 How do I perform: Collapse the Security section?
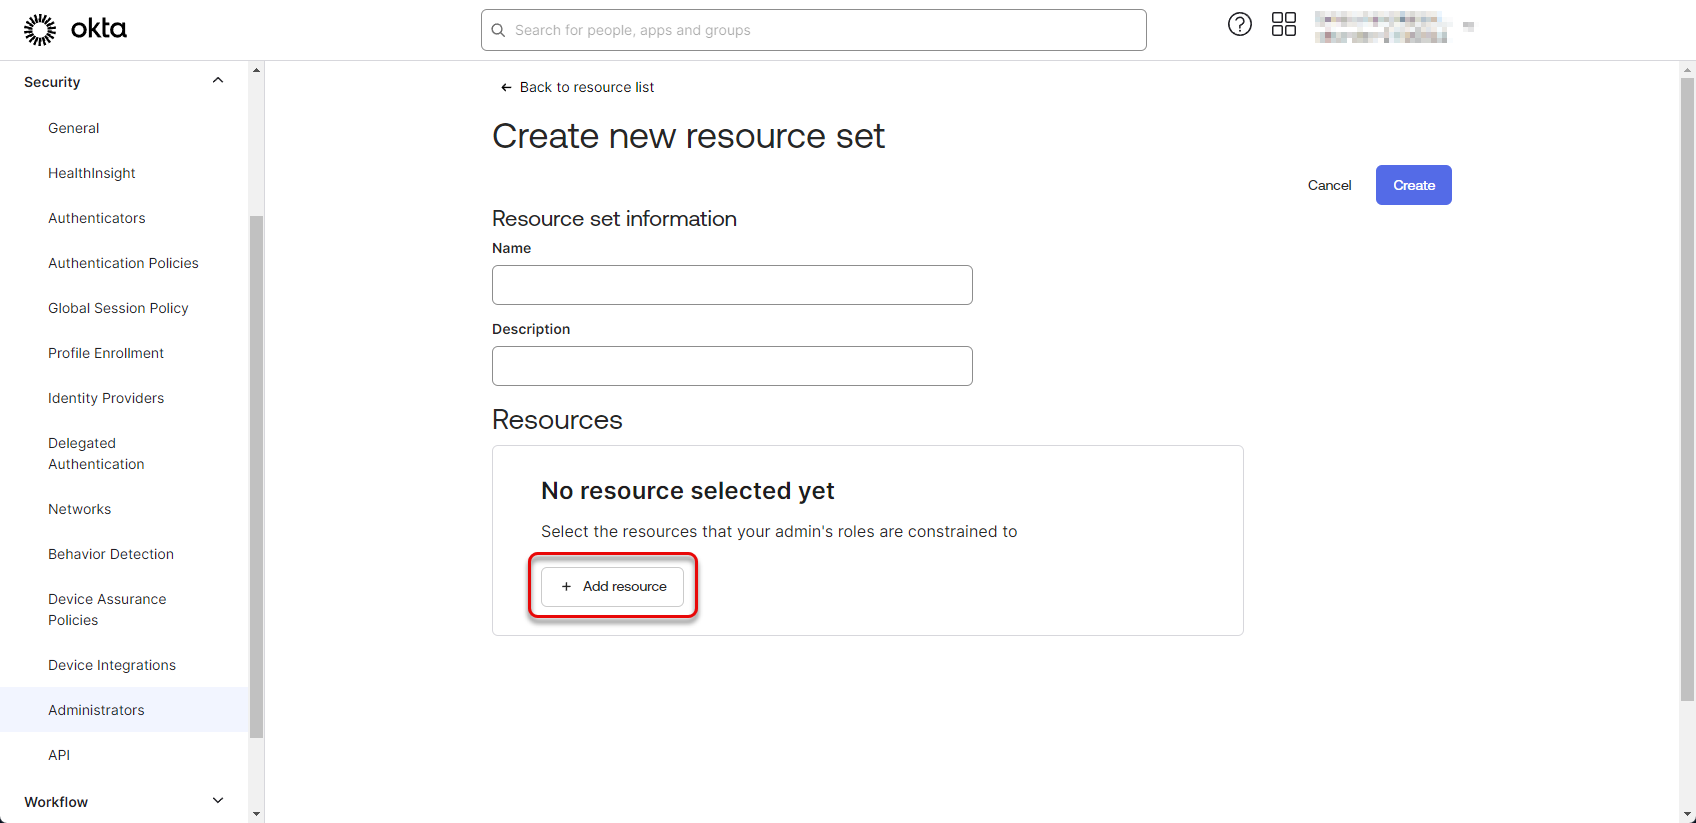[x=218, y=81]
